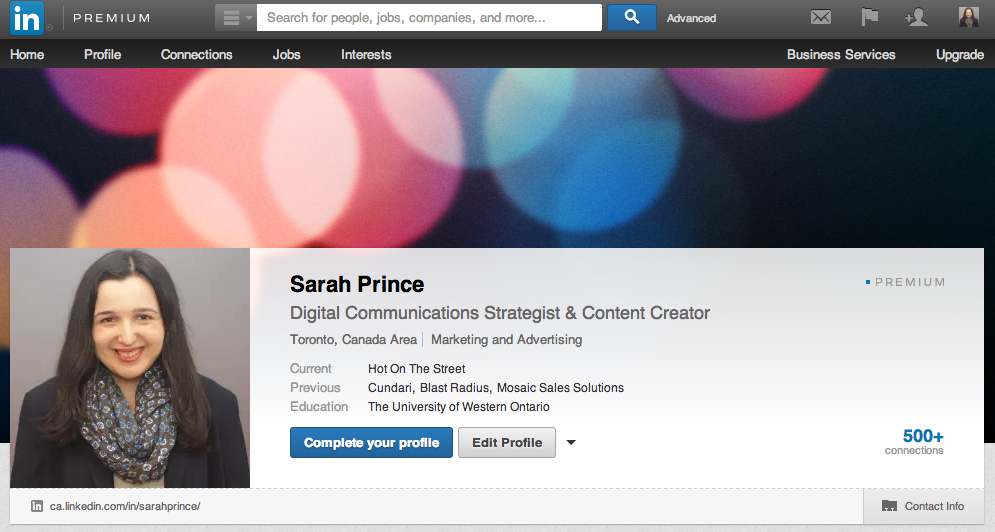The image size is (995, 532).
Task: Open the Contact Info tab
Action: pos(923,506)
